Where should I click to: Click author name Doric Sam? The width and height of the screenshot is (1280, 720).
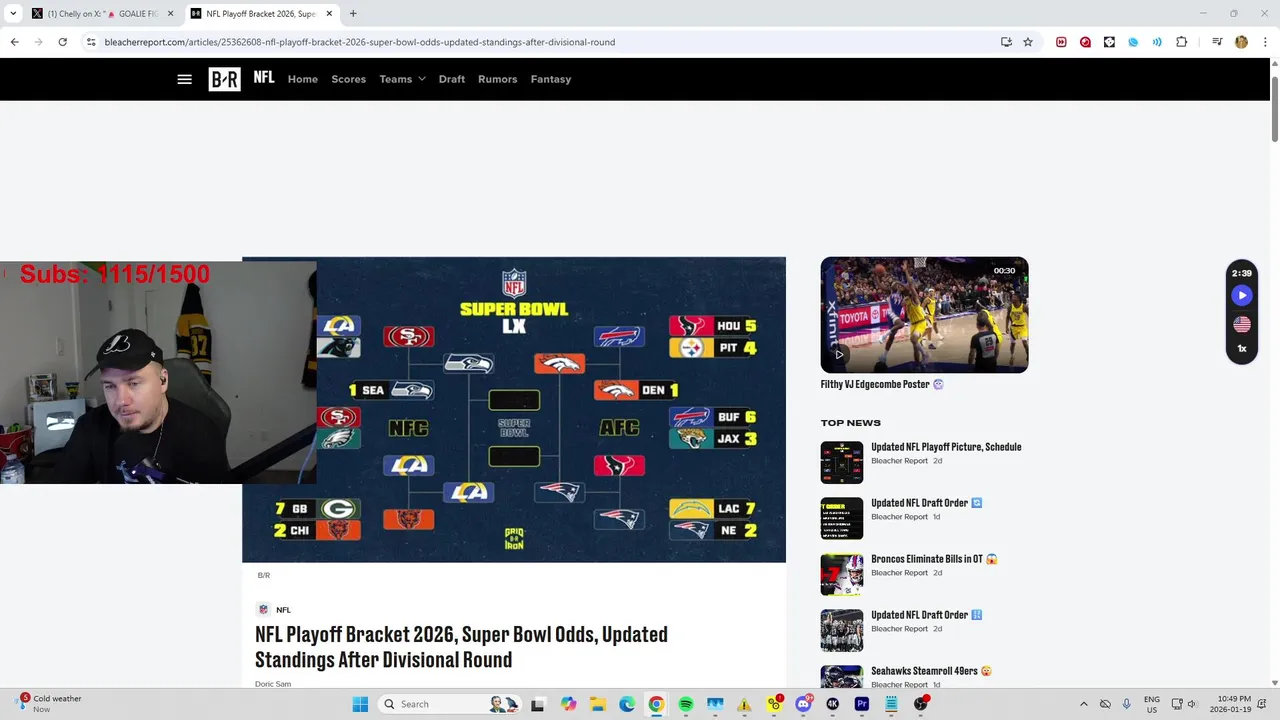(x=273, y=684)
